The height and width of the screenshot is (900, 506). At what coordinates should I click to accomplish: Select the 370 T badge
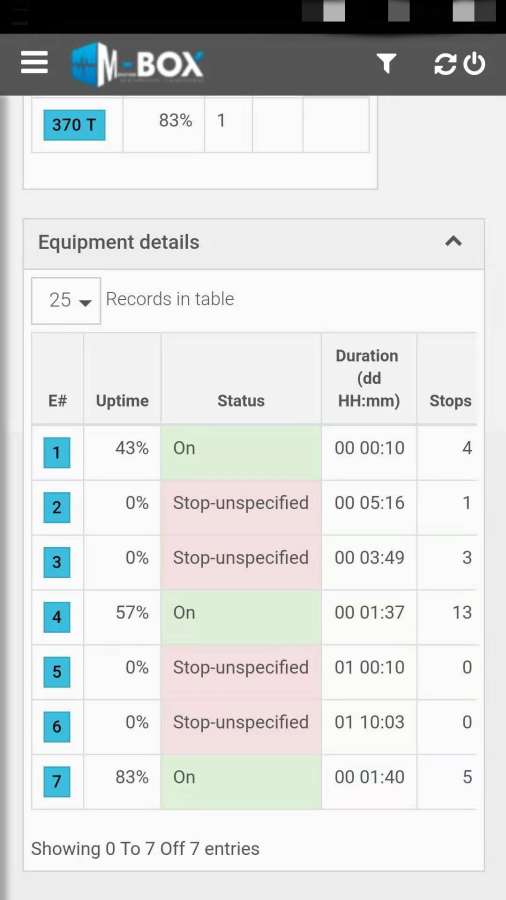75,125
